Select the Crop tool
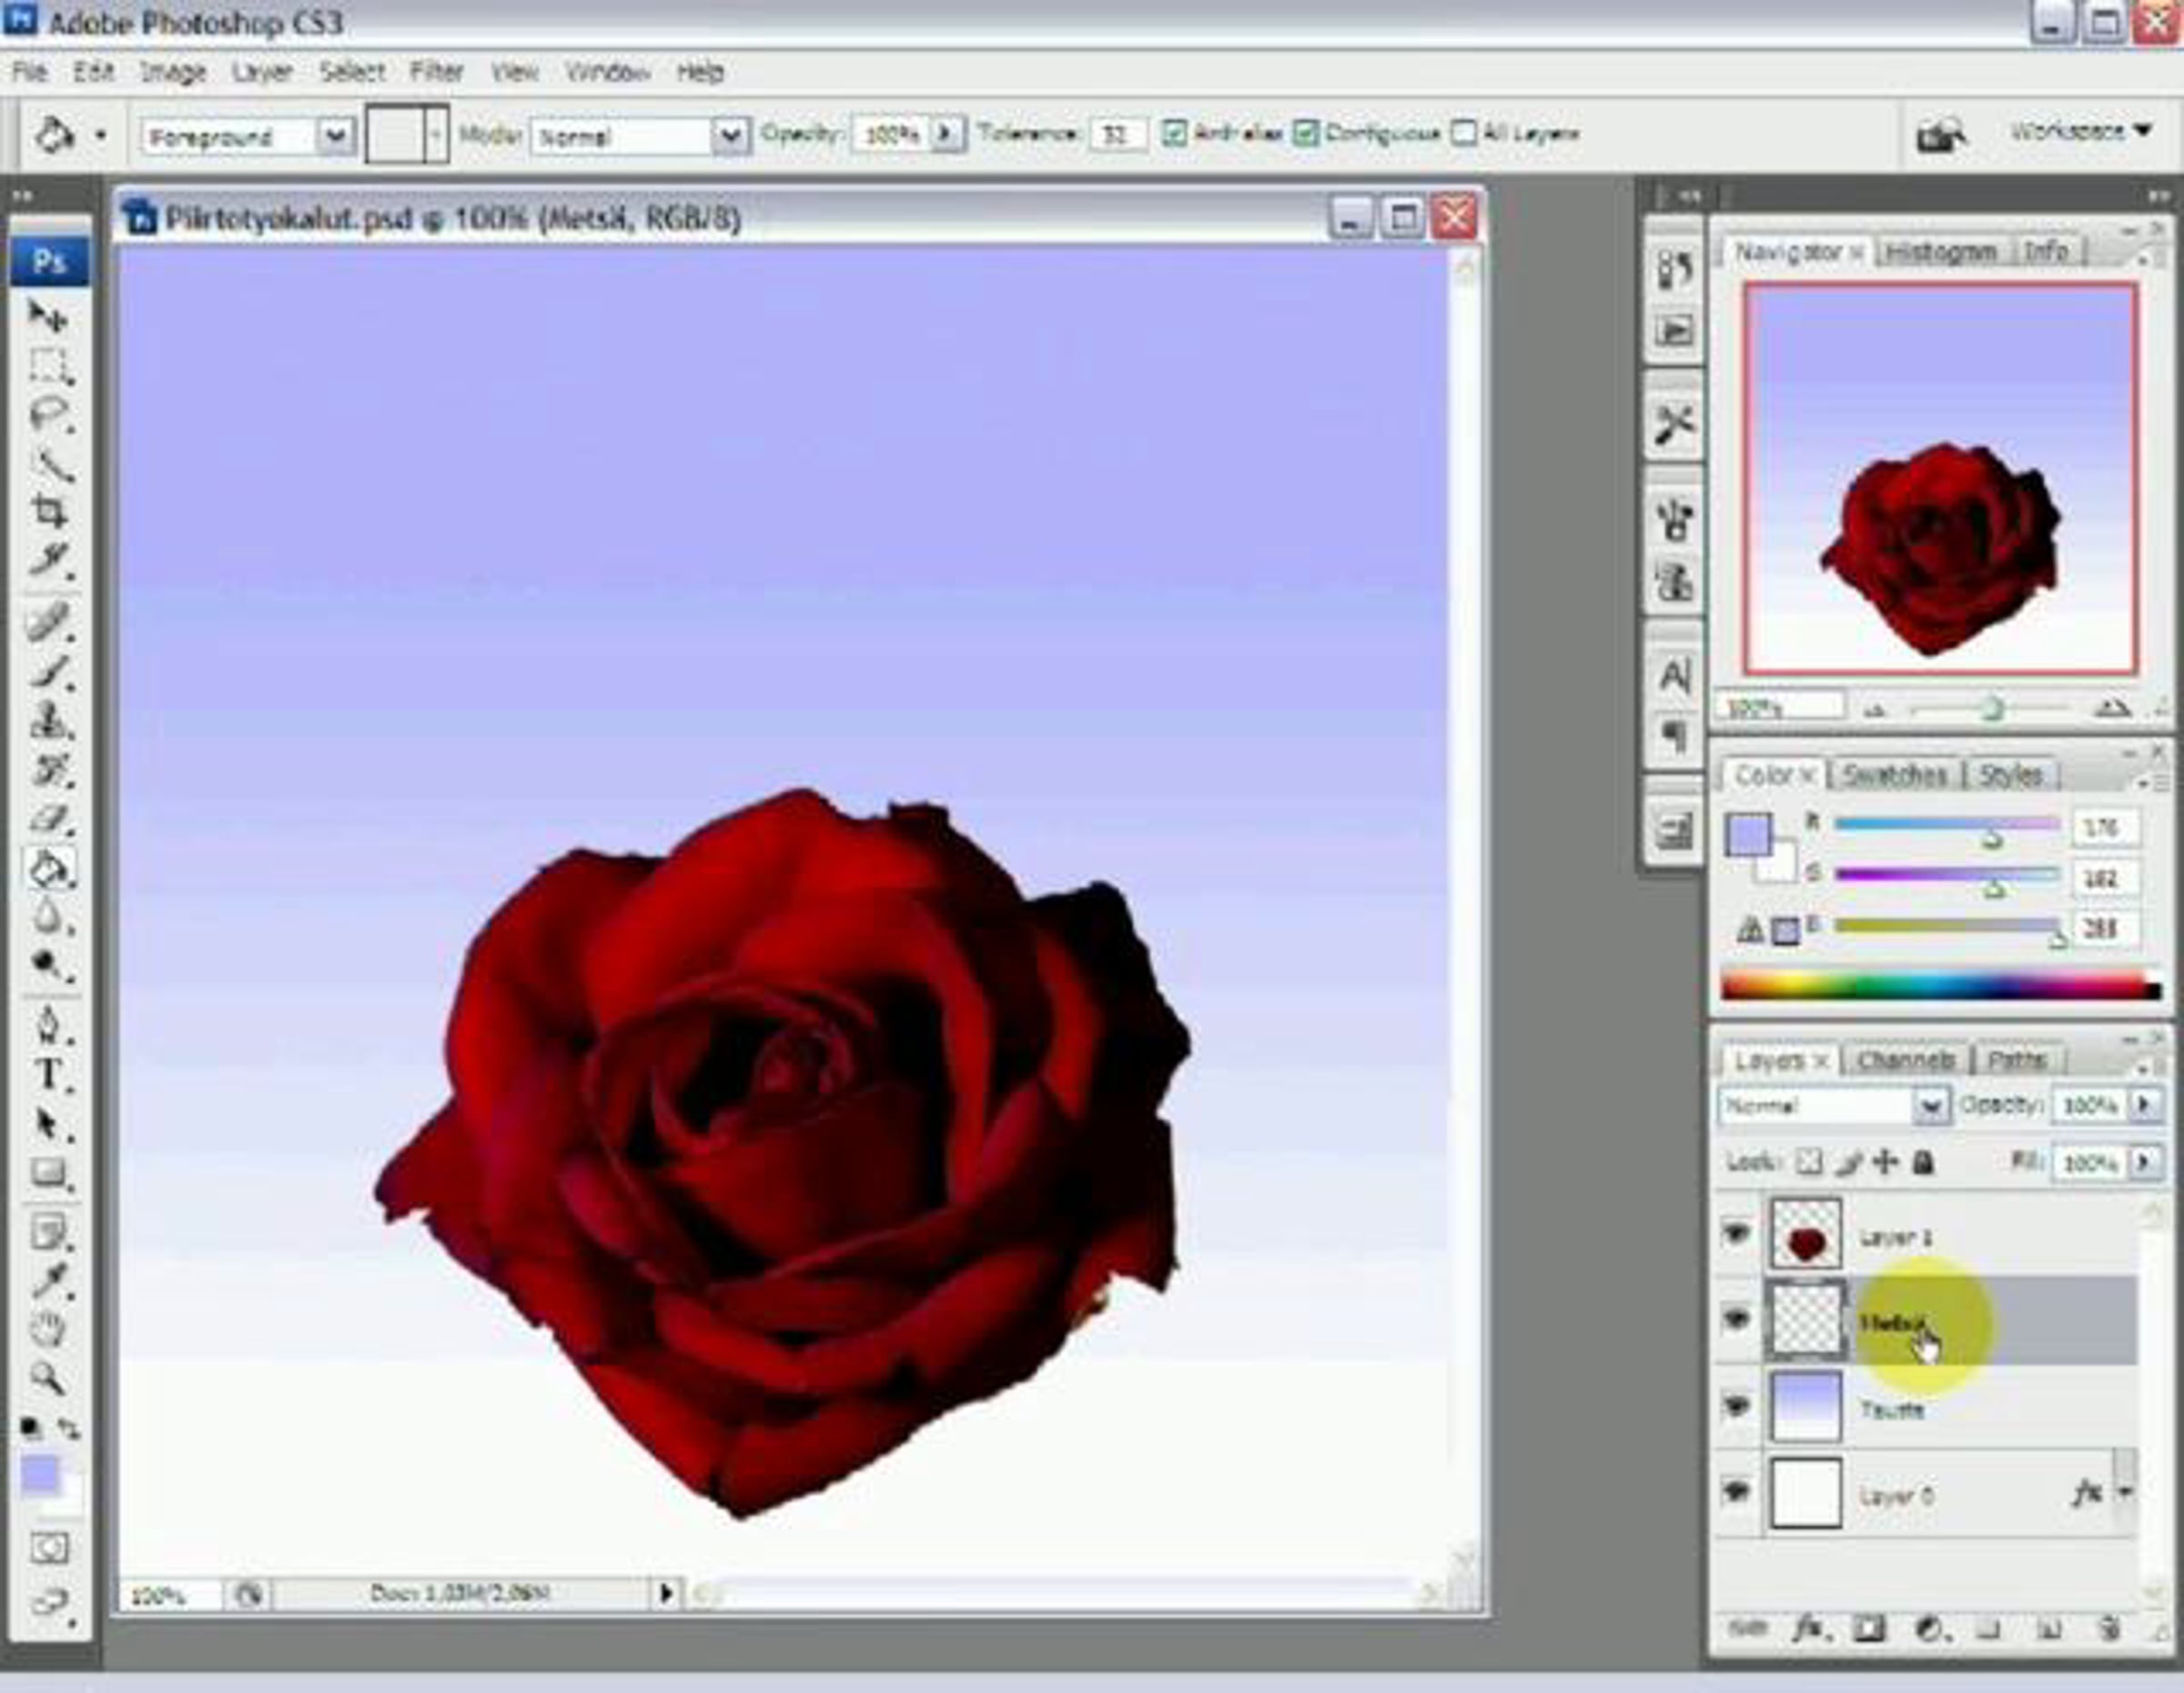Screen dimensions: 2184x1693 (x=48, y=511)
